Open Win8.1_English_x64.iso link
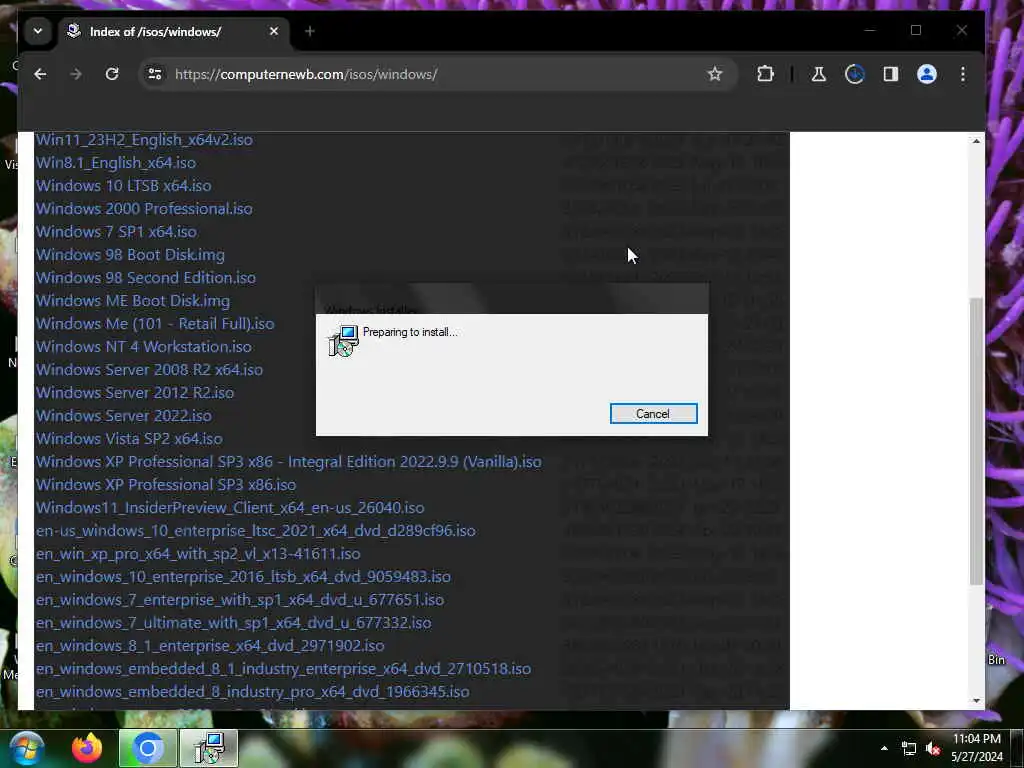Viewport: 1024px width, 768px height. tap(116, 163)
